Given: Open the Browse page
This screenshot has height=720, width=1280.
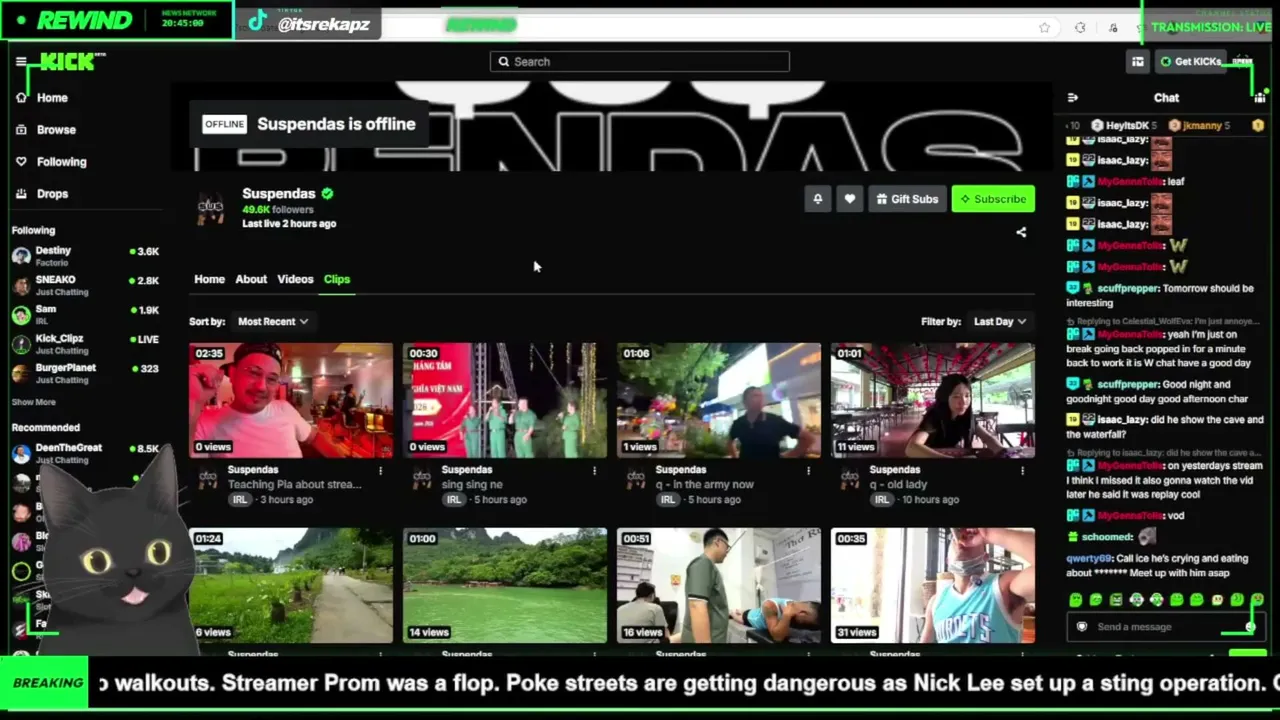Looking at the screenshot, I should [46, 130].
